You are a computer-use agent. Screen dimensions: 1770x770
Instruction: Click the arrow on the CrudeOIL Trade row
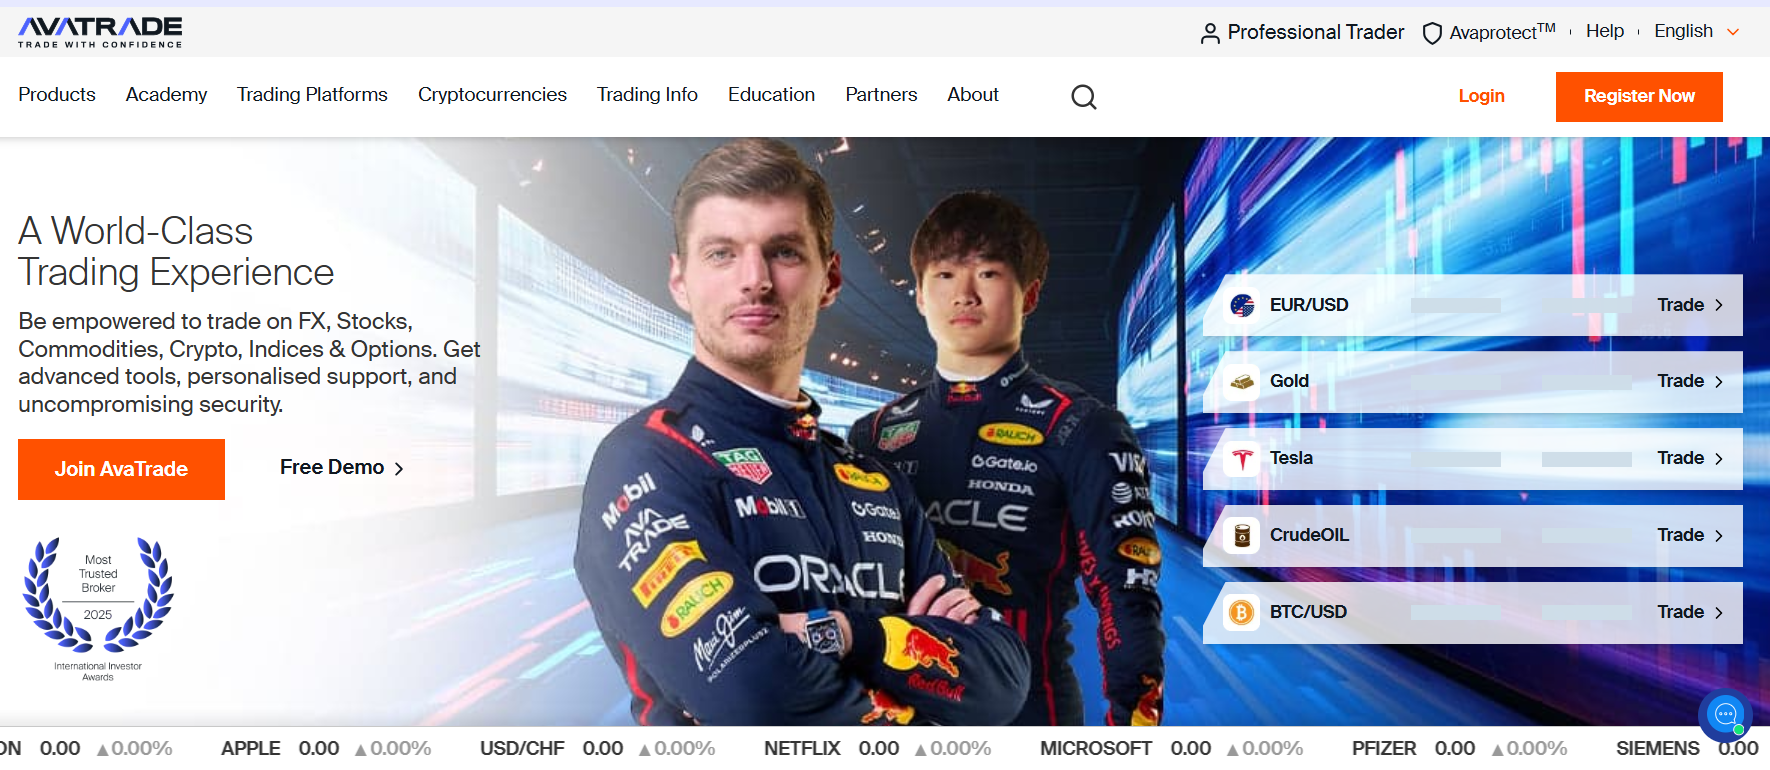tap(1719, 536)
